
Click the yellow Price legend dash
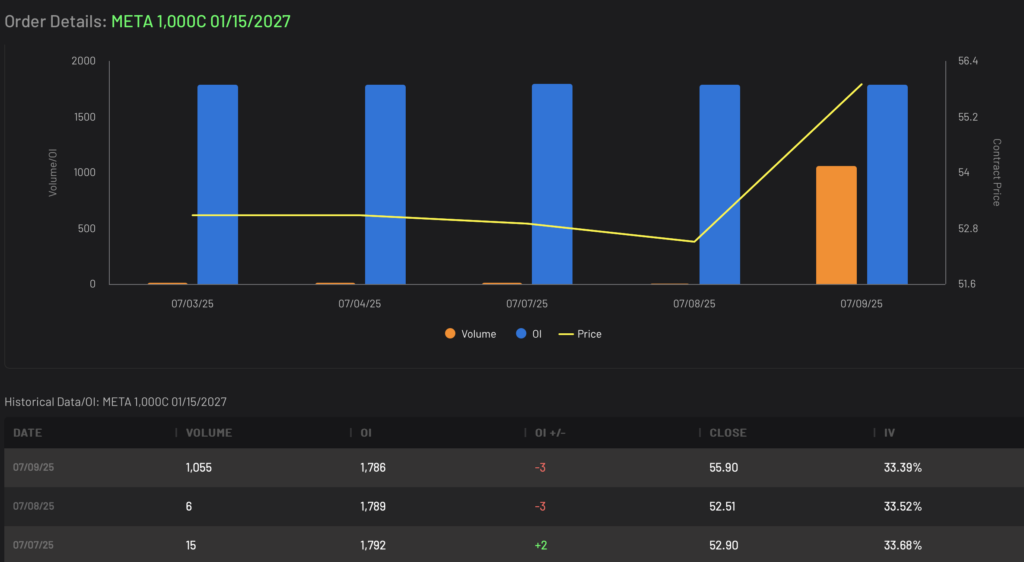click(x=566, y=334)
